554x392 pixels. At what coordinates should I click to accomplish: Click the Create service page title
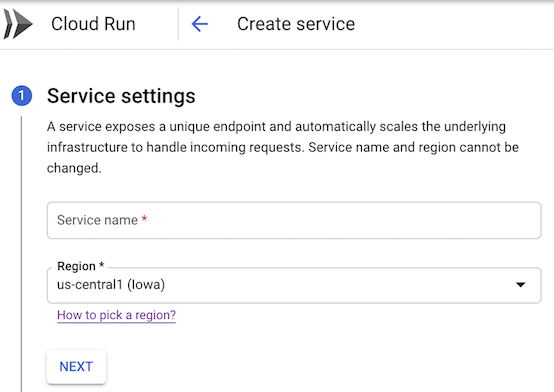(x=296, y=24)
